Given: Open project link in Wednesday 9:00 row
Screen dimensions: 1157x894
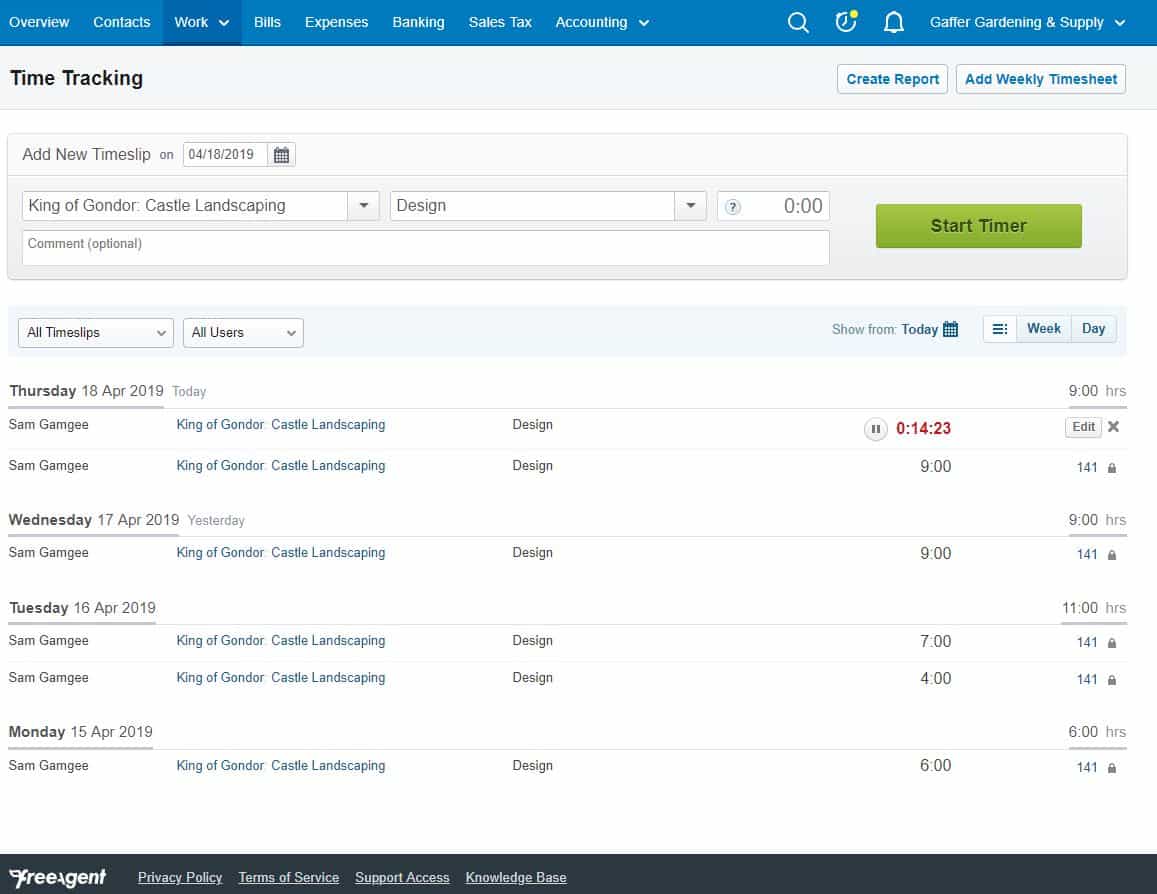Looking at the screenshot, I should pos(280,552).
